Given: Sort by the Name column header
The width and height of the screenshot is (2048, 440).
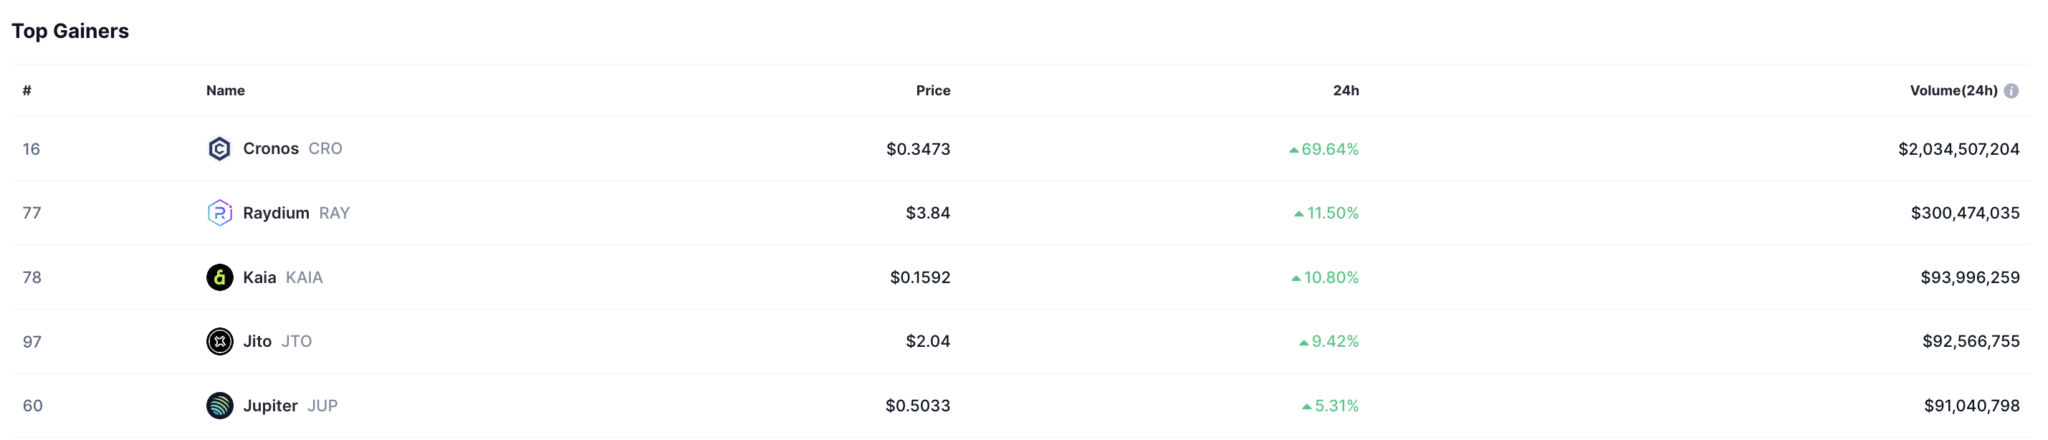Looking at the screenshot, I should [x=225, y=90].
